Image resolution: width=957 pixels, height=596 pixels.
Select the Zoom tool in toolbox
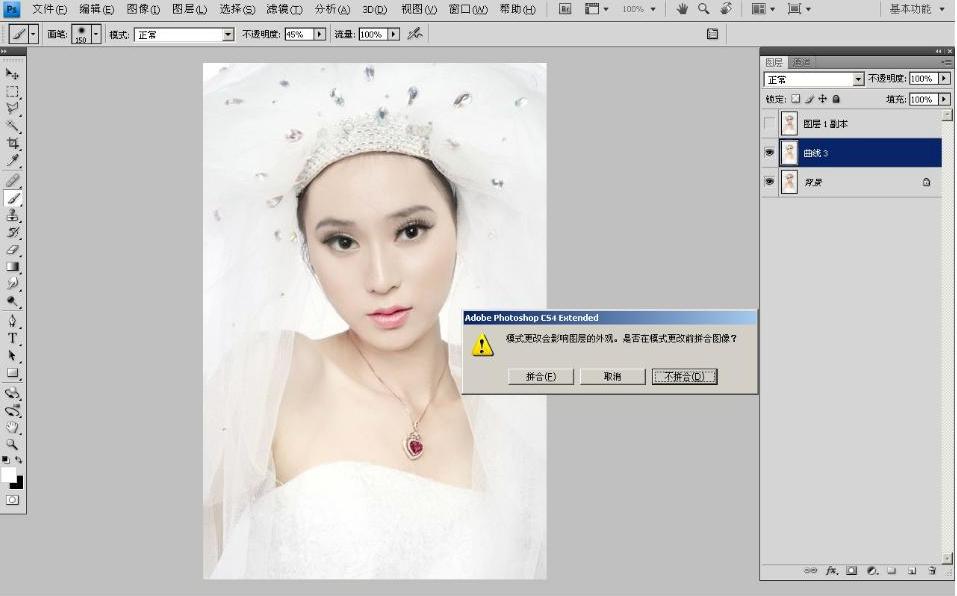pos(12,444)
